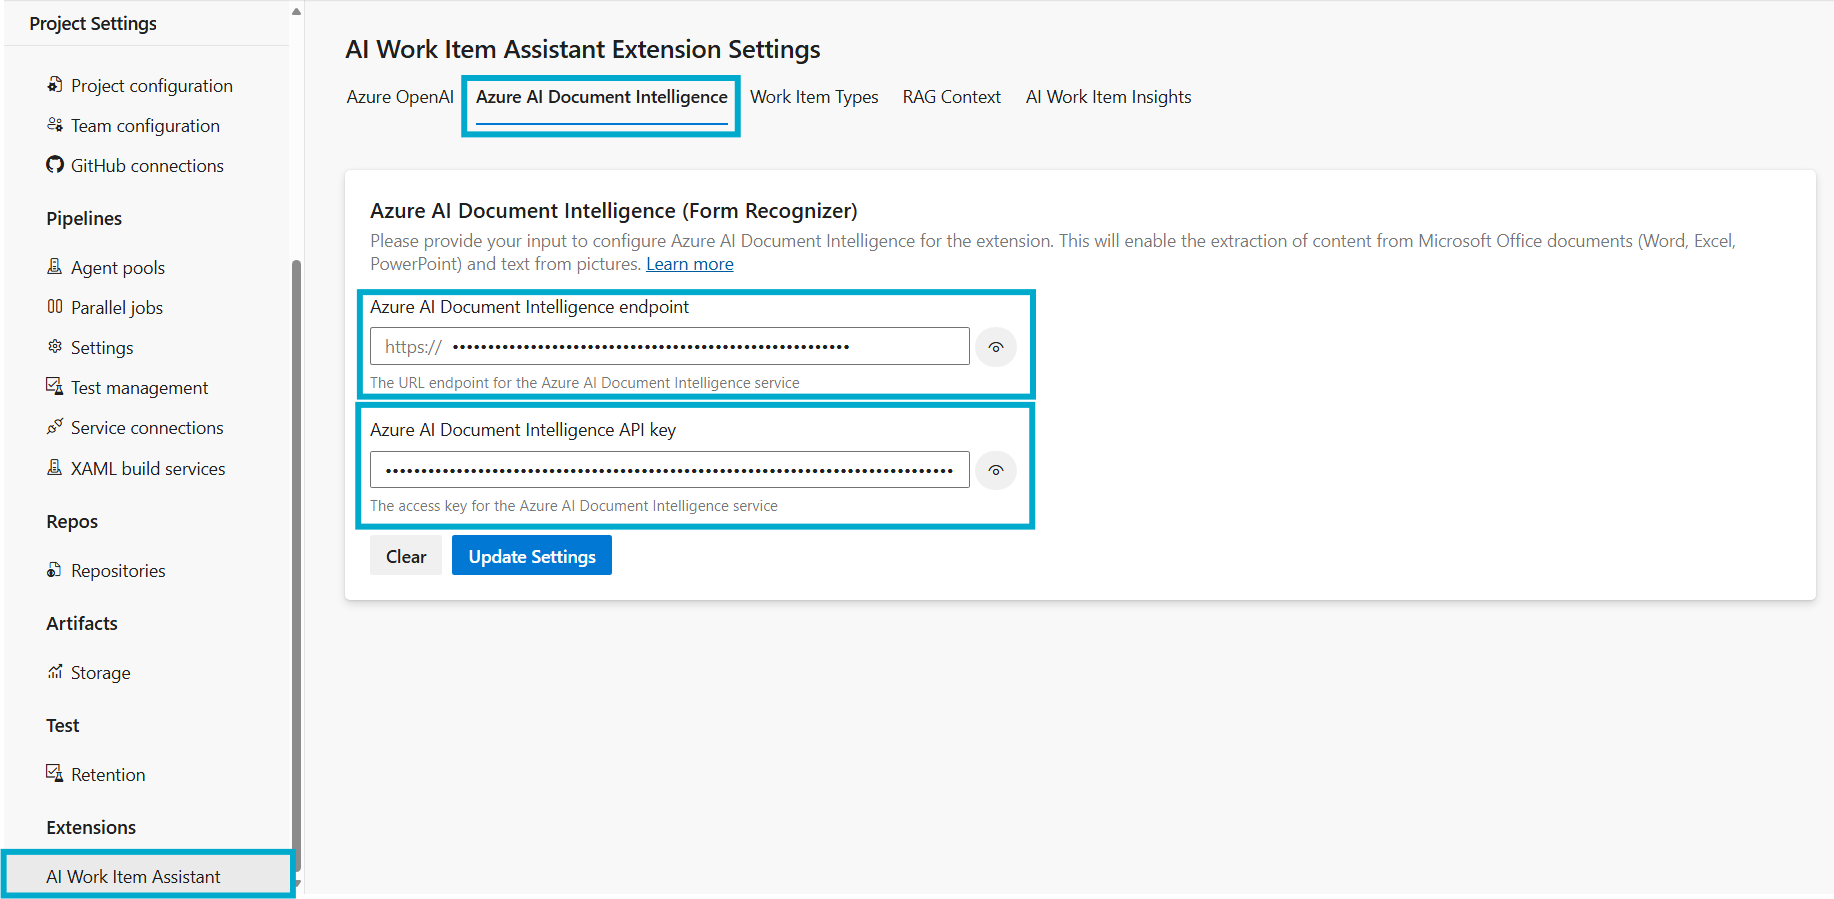Click the Team configuration icon
The image size is (1834, 899).
click(x=55, y=125)
